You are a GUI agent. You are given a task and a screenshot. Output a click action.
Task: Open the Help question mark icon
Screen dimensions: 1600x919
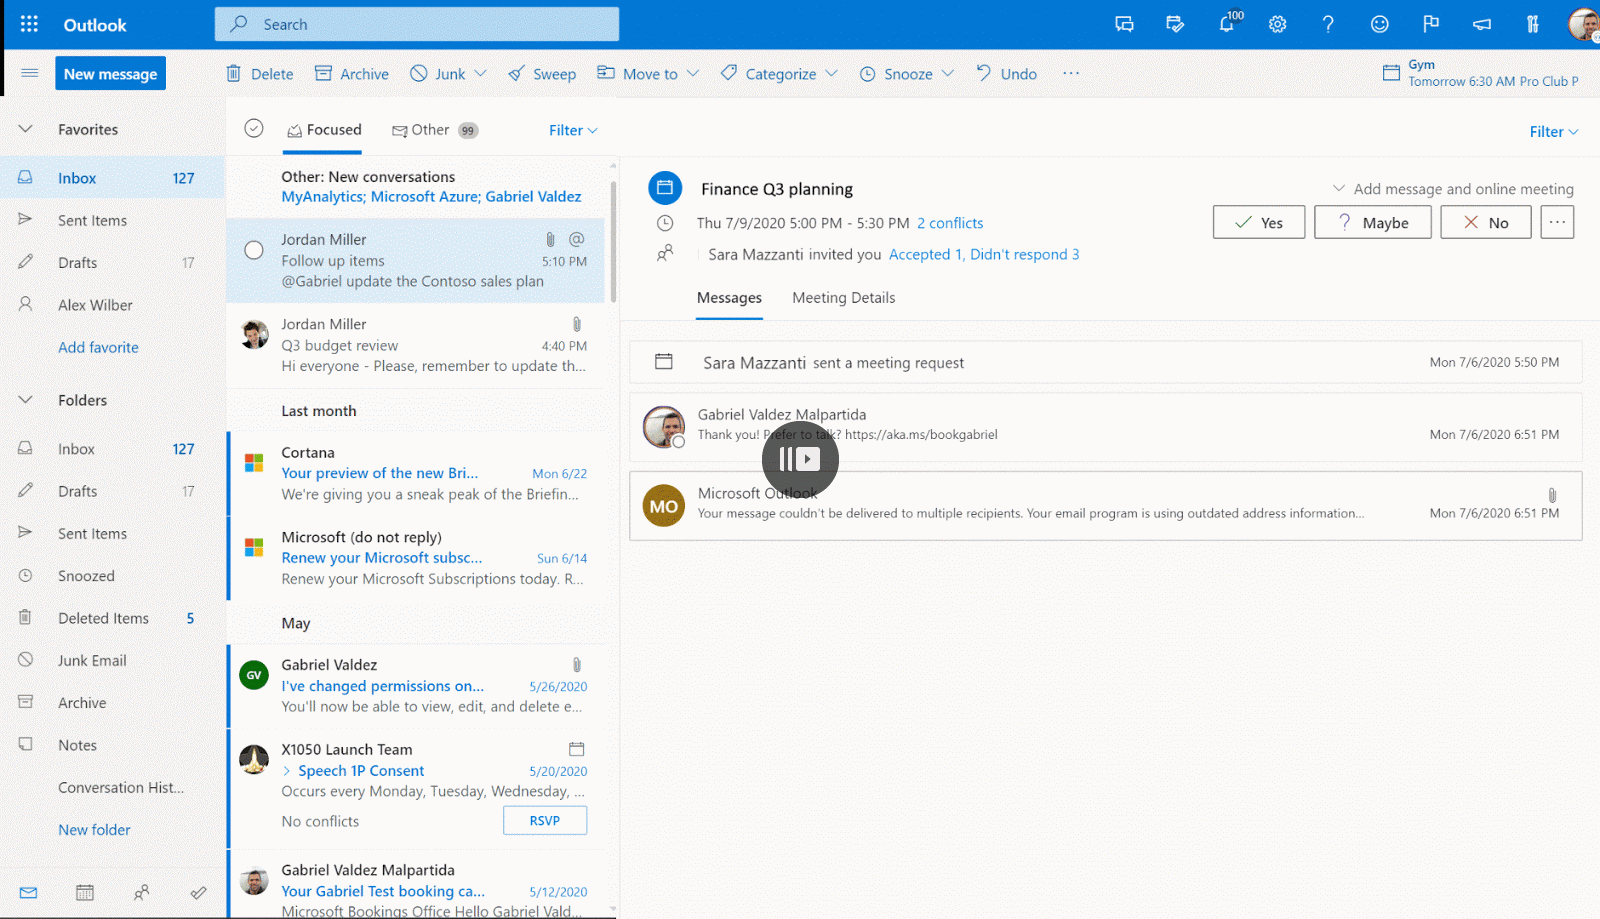(x=1328, y=24)
